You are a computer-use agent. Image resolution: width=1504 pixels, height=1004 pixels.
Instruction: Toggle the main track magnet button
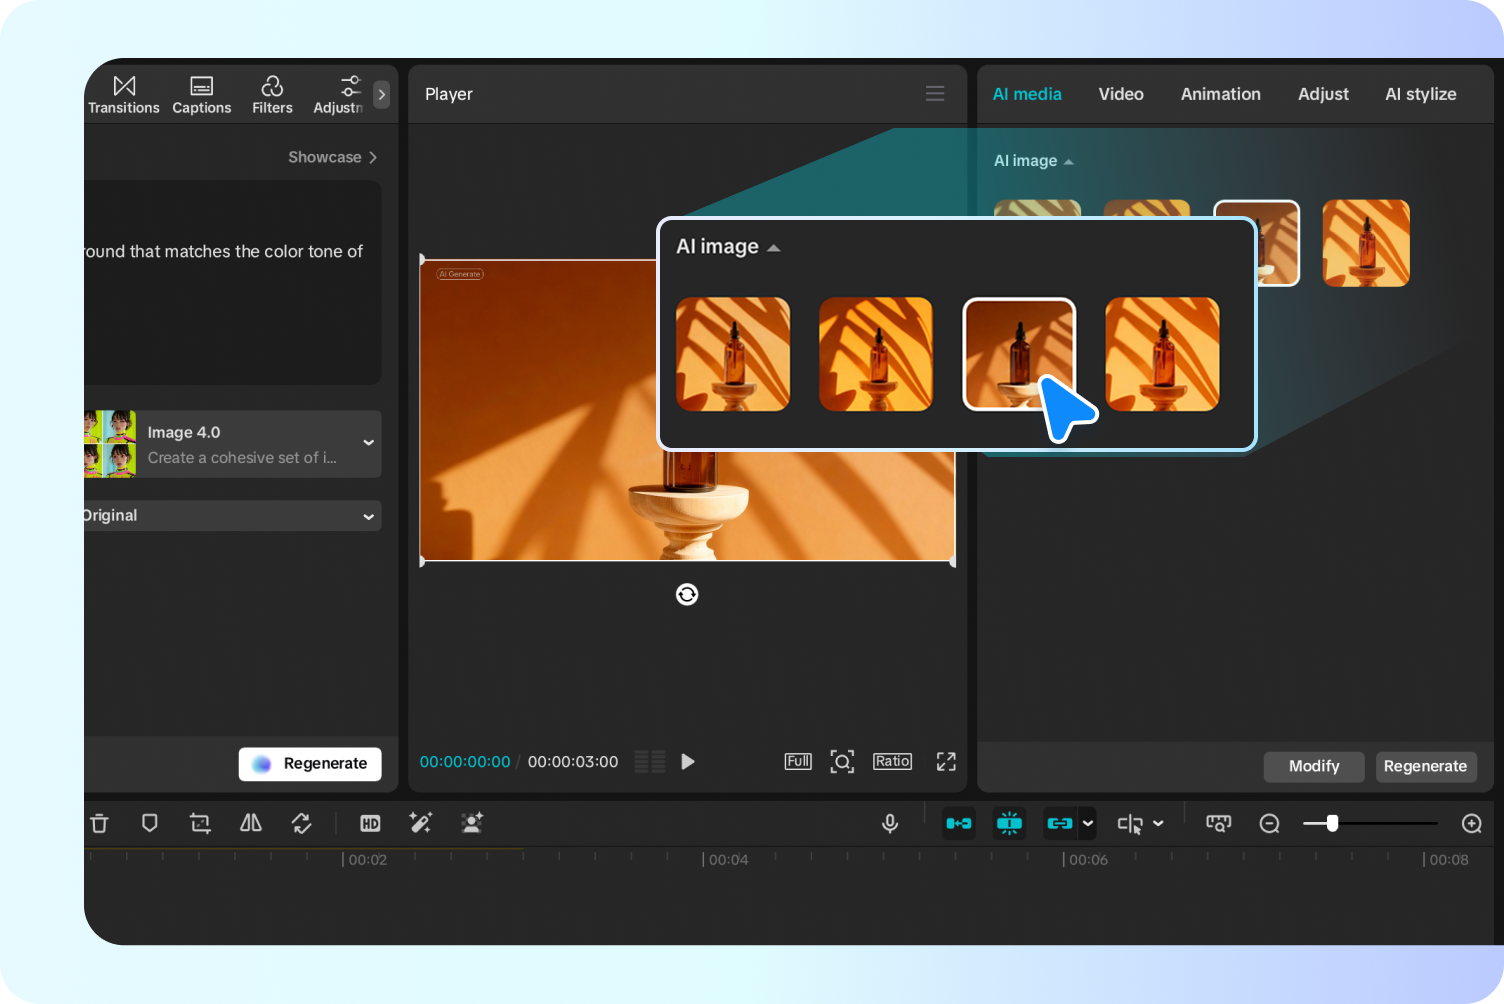958,823
